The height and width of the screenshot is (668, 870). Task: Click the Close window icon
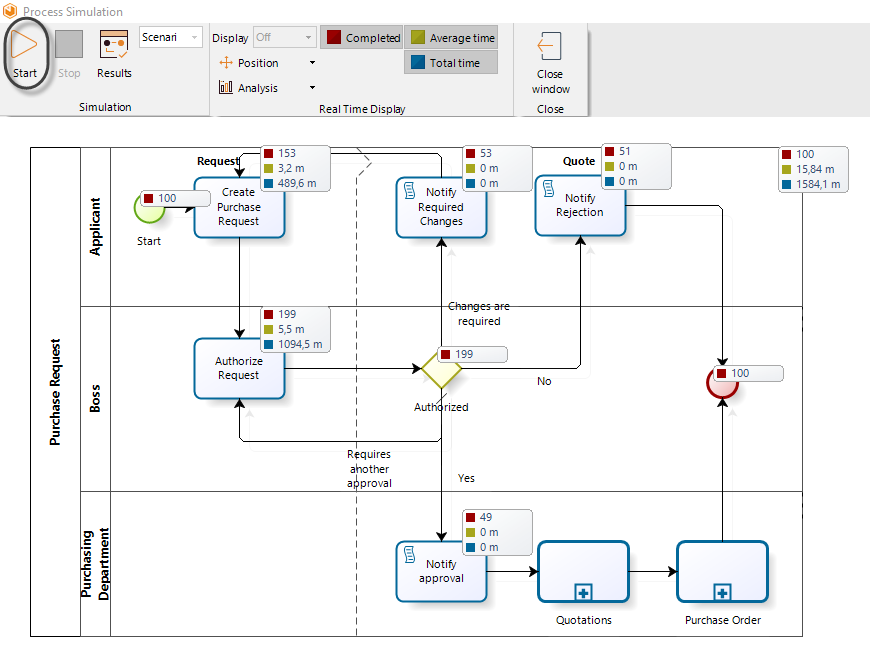(549, 45)
